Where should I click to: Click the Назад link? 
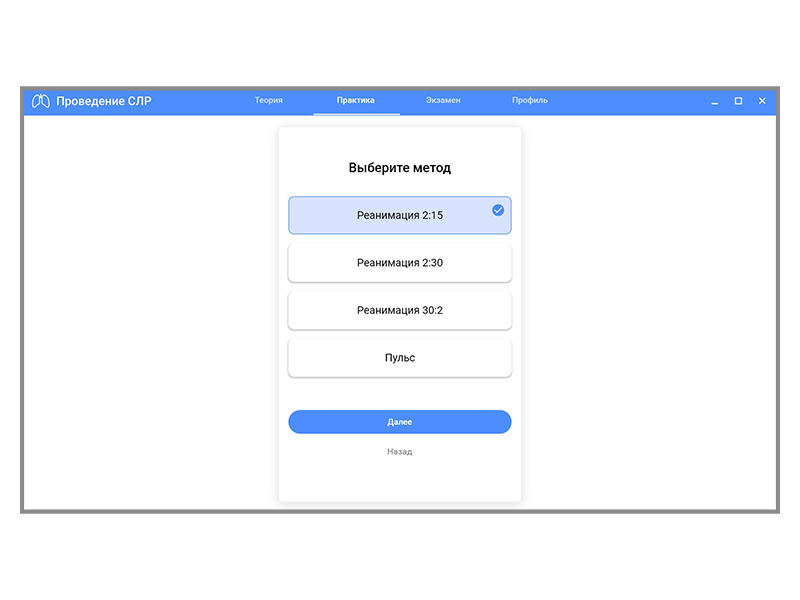point(399,452)
